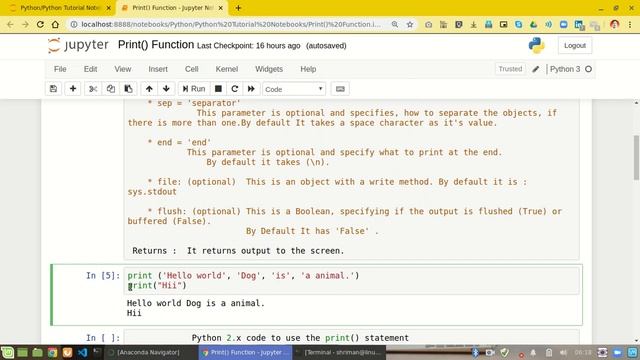Open the command palette keyboard icon
The height and width of the screenshot is (360, 640).
340,89
